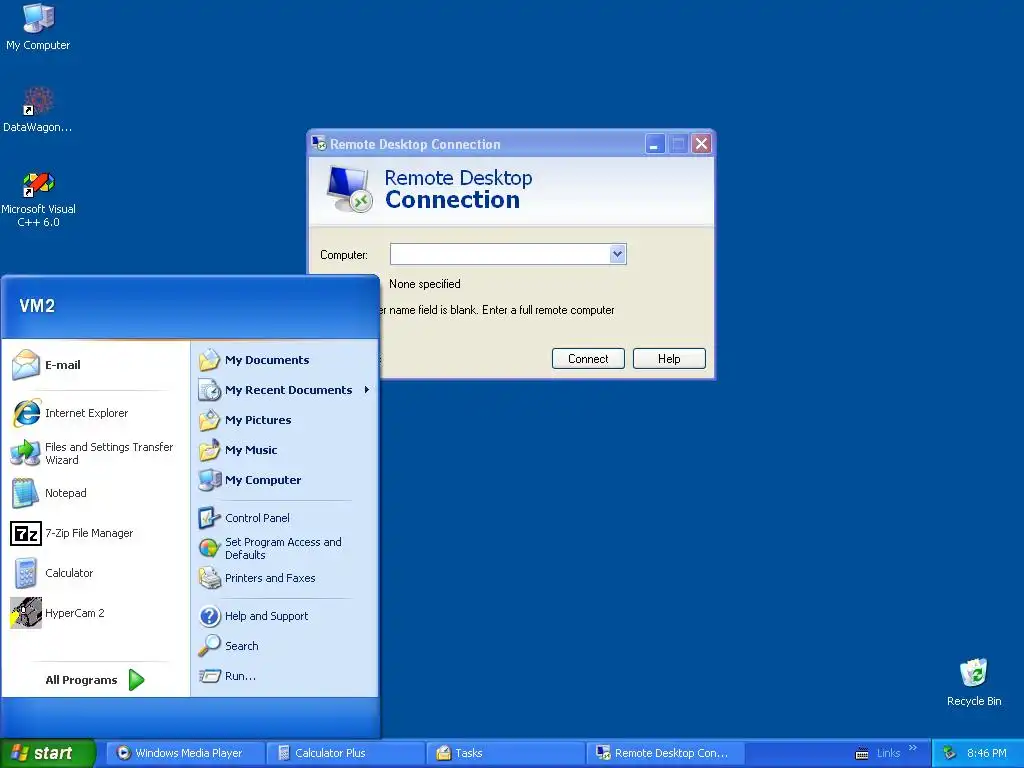Switch to Calculator Plus taskbar item
The image size is (1024, 768).
(345, 753)
